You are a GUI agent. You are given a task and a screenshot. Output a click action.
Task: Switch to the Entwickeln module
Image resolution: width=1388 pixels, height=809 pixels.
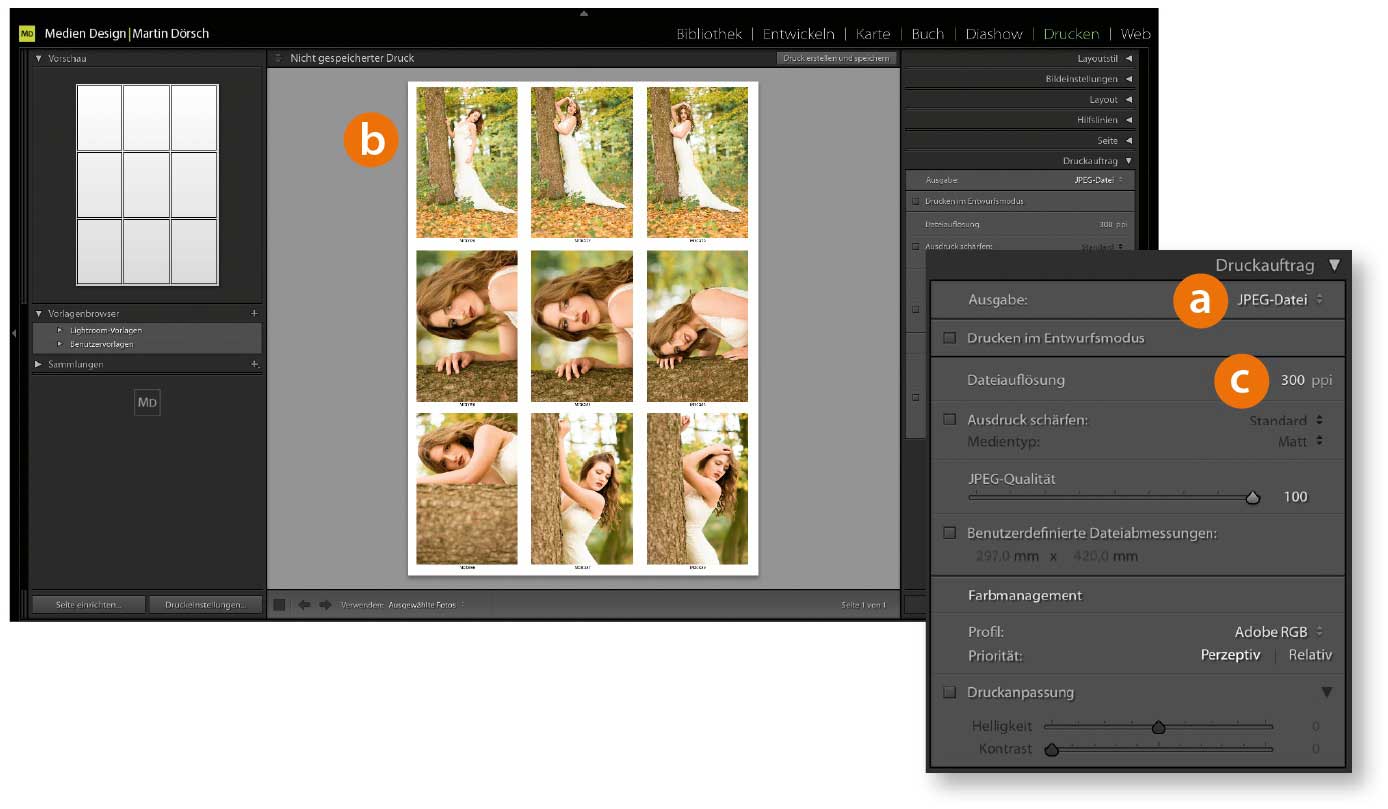pyautogui.click(x=798, y=34)
